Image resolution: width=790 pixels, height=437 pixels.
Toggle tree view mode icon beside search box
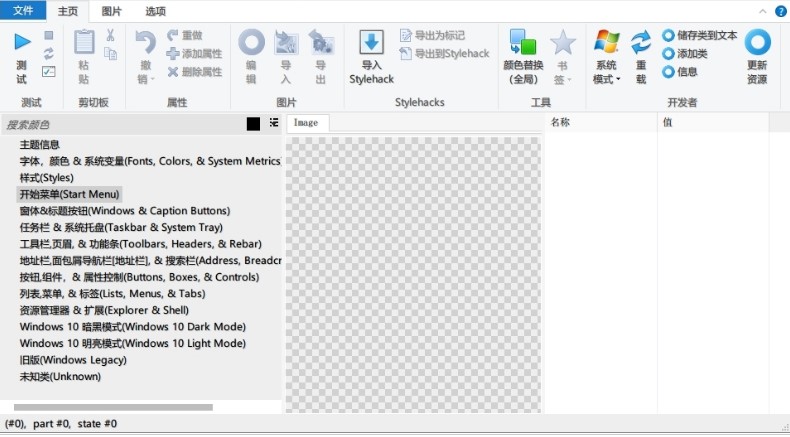(x=274, y=122)
